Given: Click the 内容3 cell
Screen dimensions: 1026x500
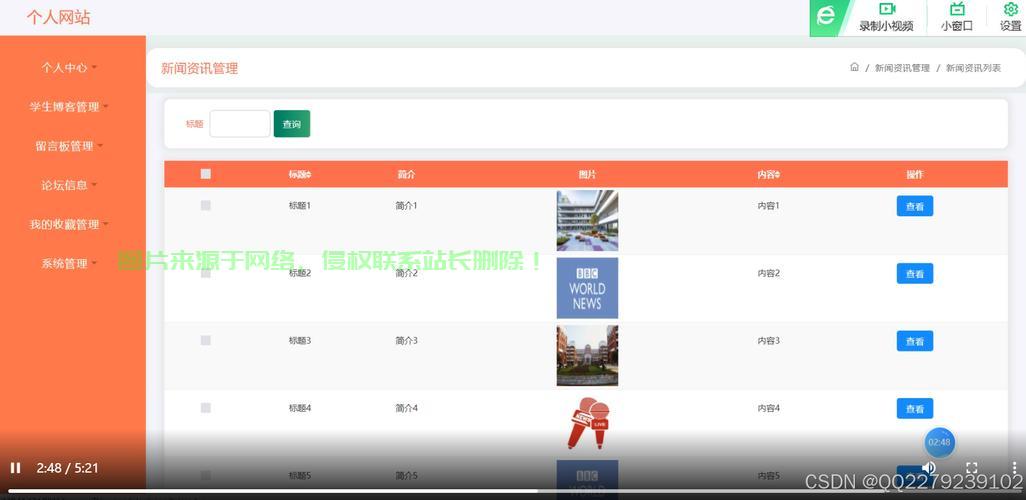Looking at the screenshot, I should pyautogui.click(x=769, y=340).
